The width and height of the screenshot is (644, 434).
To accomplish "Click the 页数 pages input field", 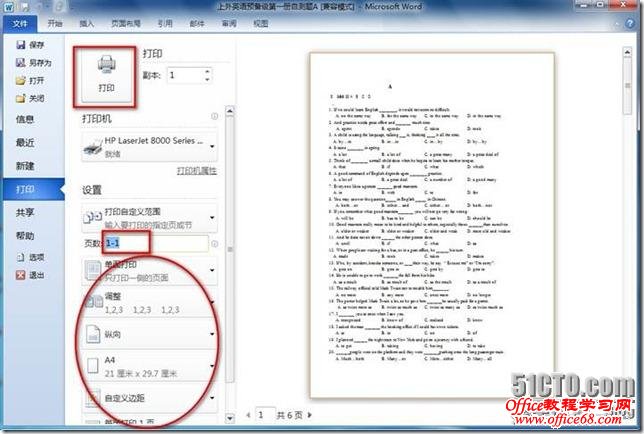I will 155,243.
